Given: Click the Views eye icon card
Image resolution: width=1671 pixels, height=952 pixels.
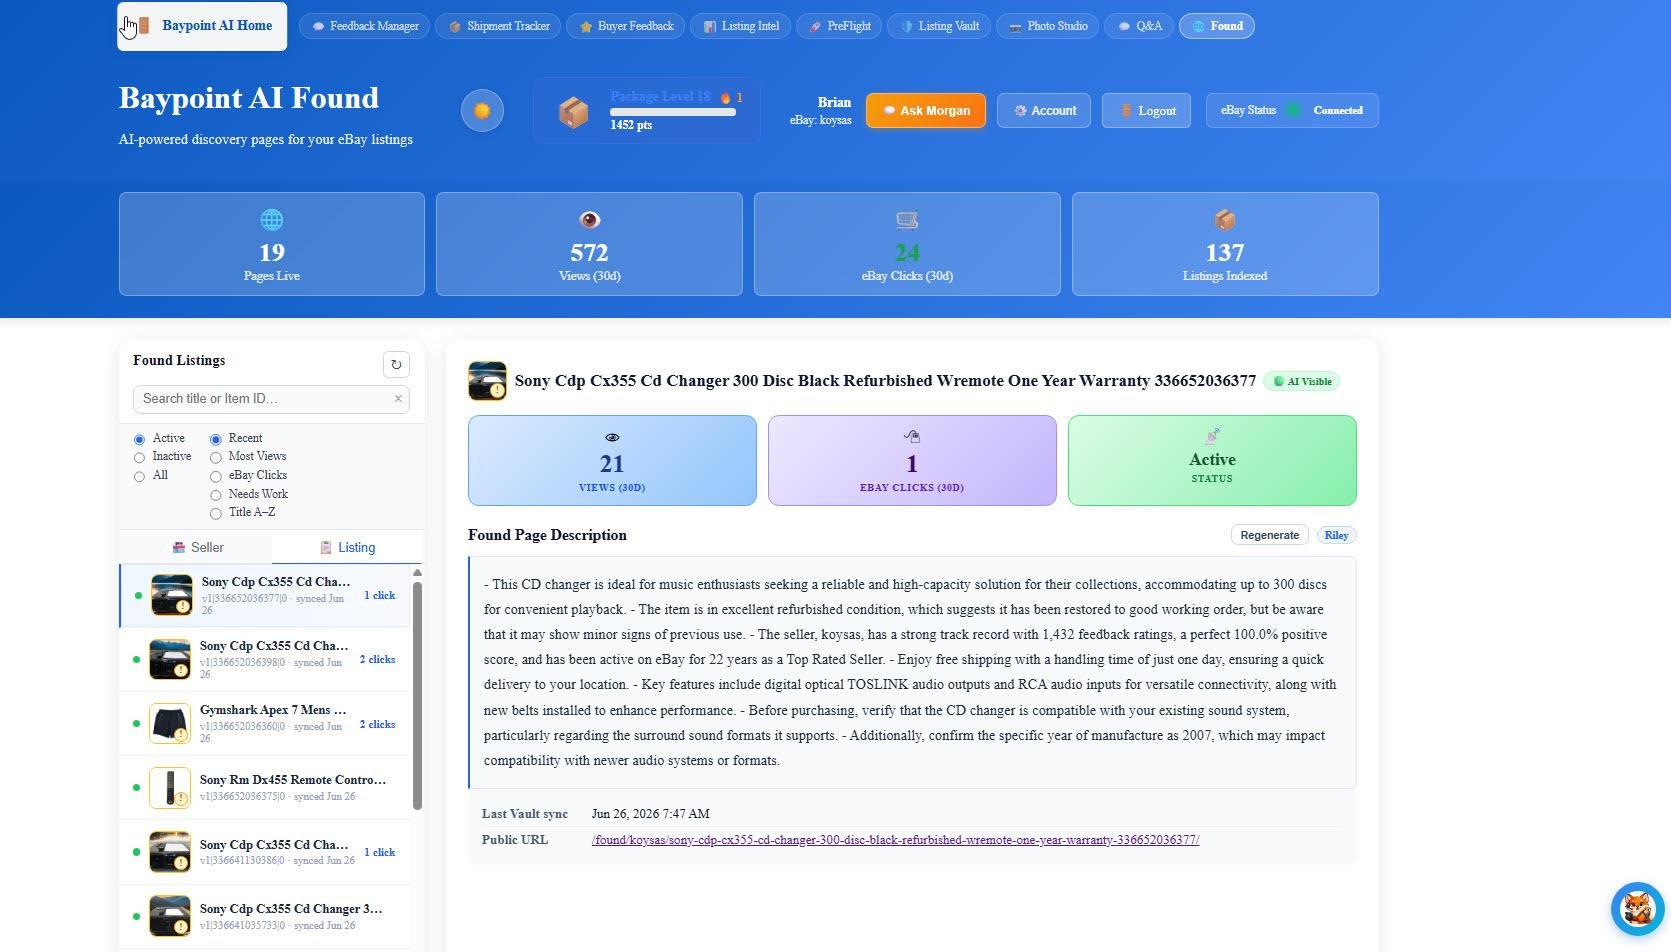Looking at the screenshot, I should (x=589, y=244).
